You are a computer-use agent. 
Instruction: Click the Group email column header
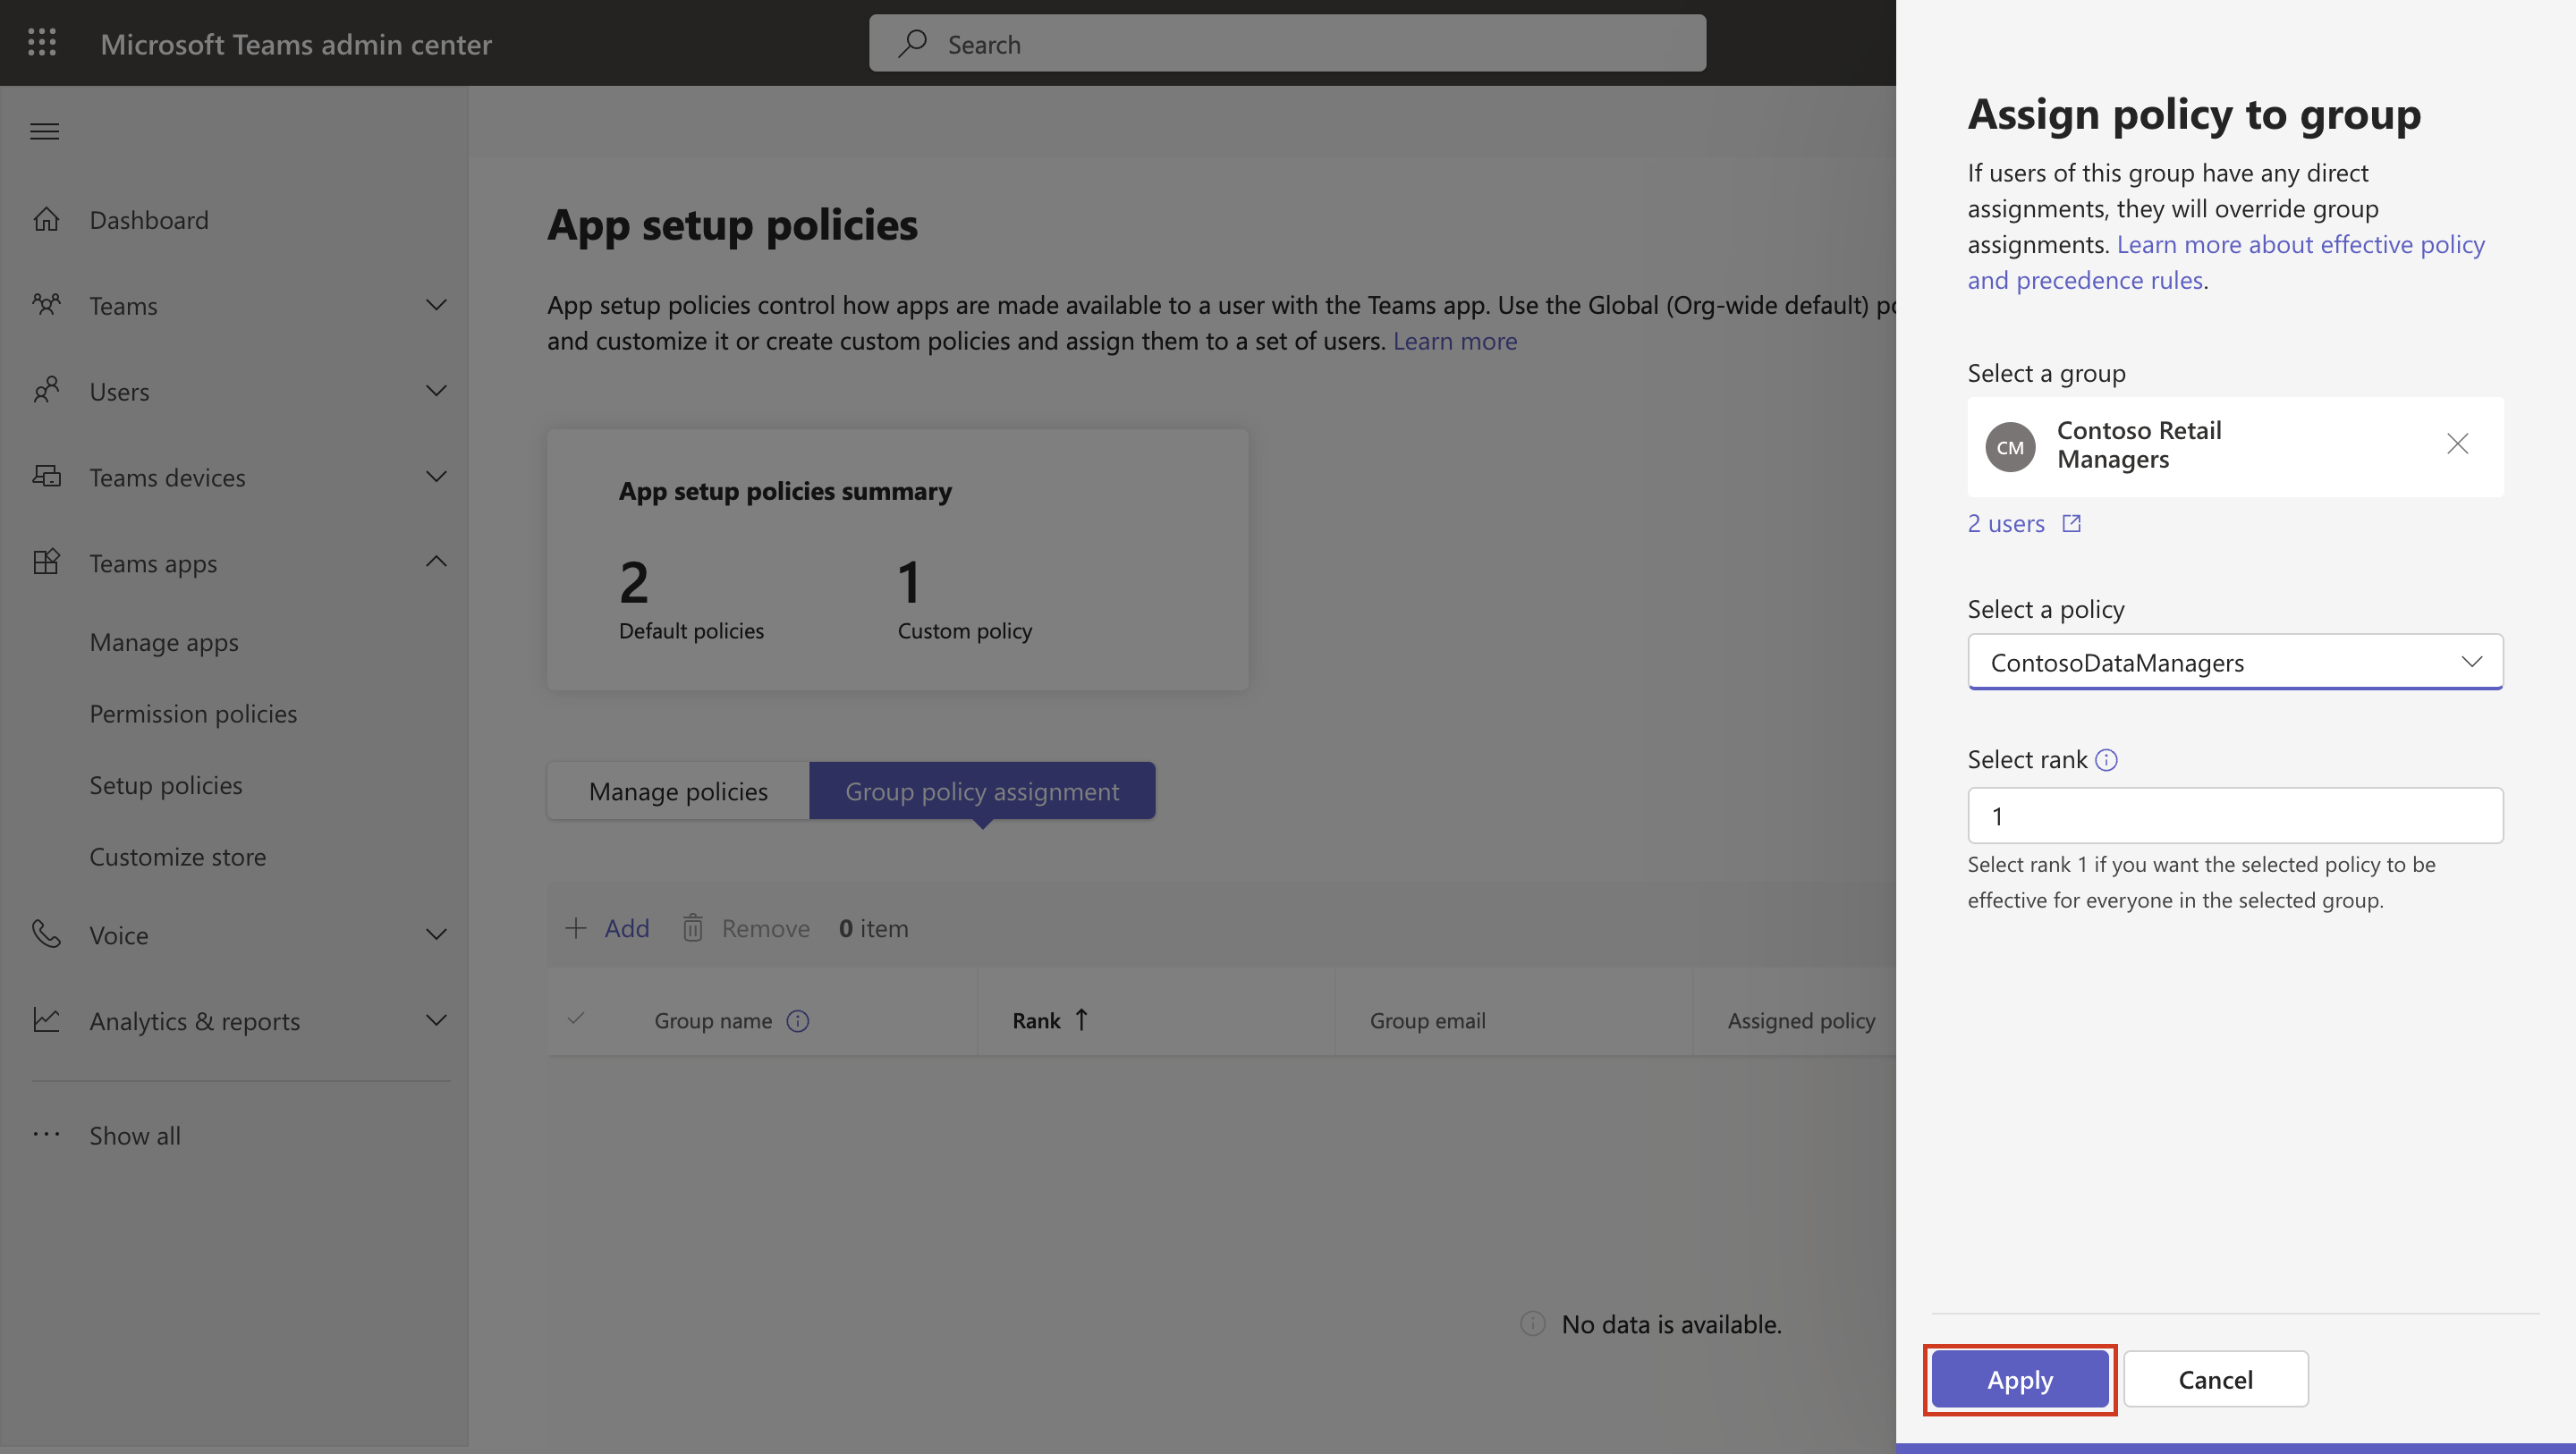pyautogui.click(x=1427, y=1020)
